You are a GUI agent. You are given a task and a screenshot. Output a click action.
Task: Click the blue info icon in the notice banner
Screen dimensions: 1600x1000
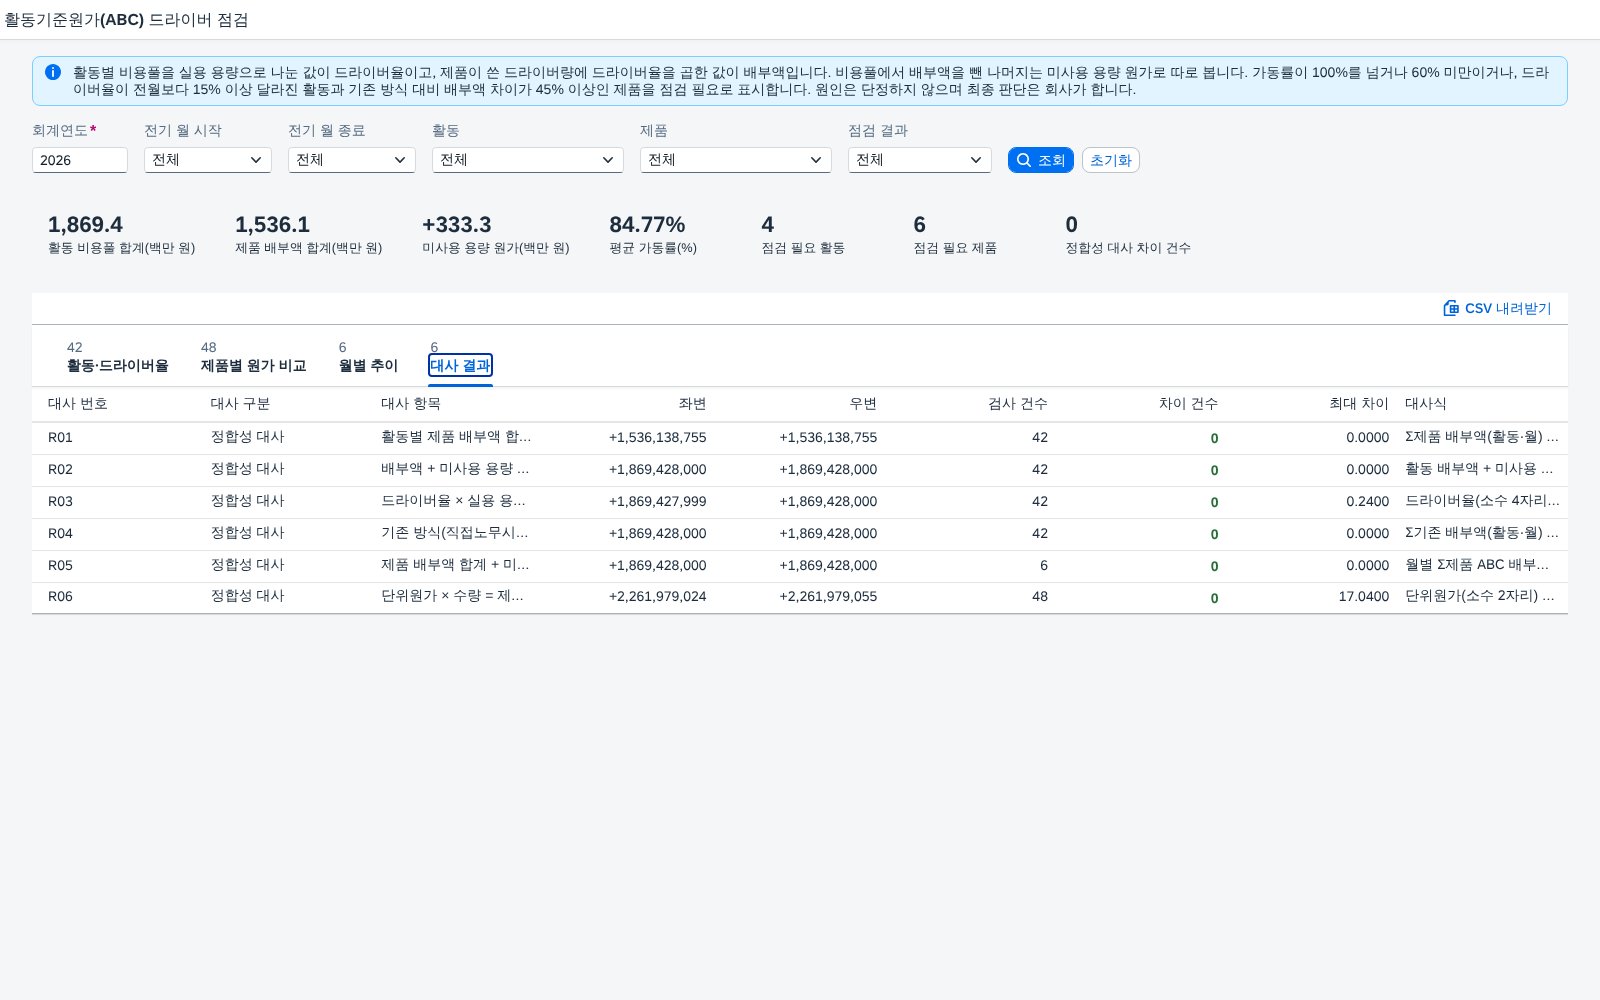click(x=53, y=72)
